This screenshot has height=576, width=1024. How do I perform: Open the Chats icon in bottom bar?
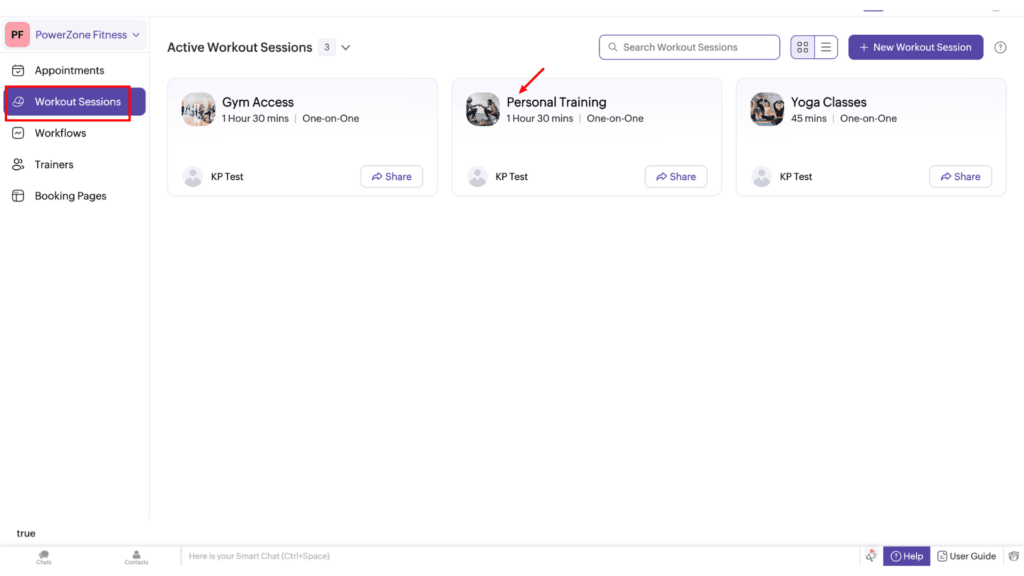(43, 556)
